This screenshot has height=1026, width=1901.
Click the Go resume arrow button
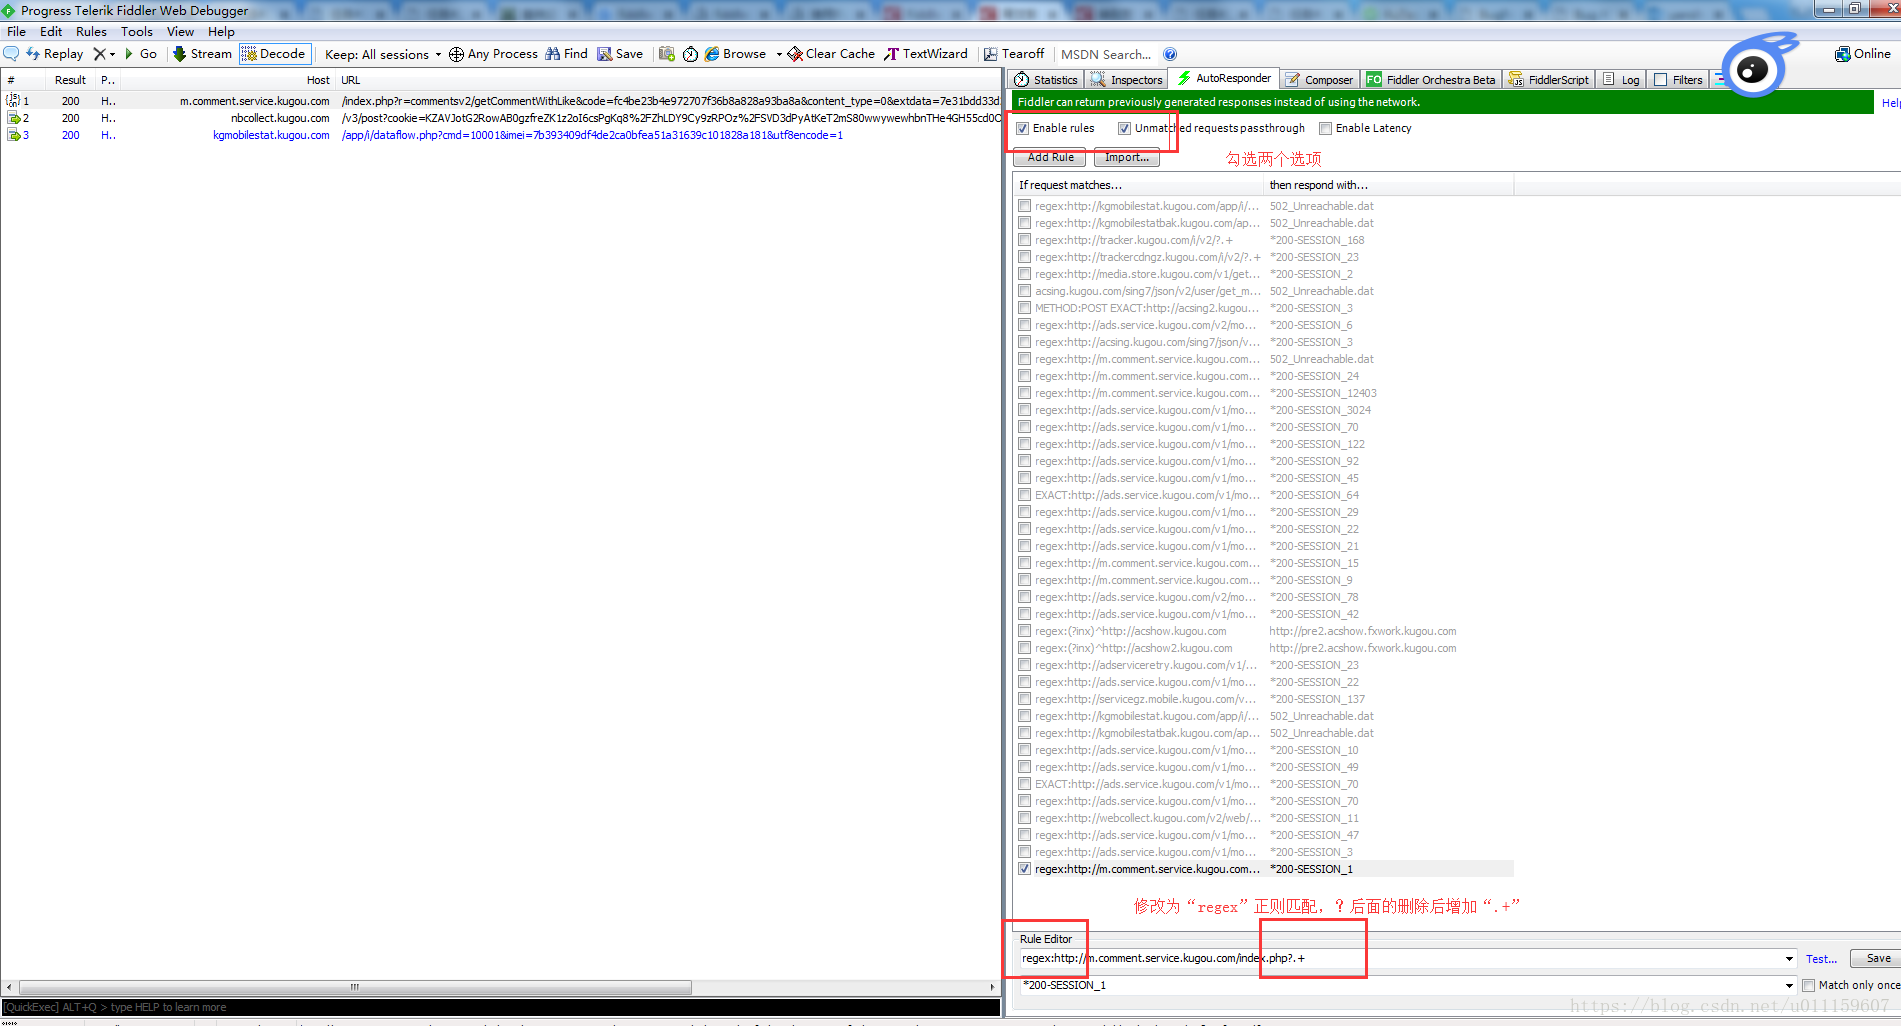point(140,54)
